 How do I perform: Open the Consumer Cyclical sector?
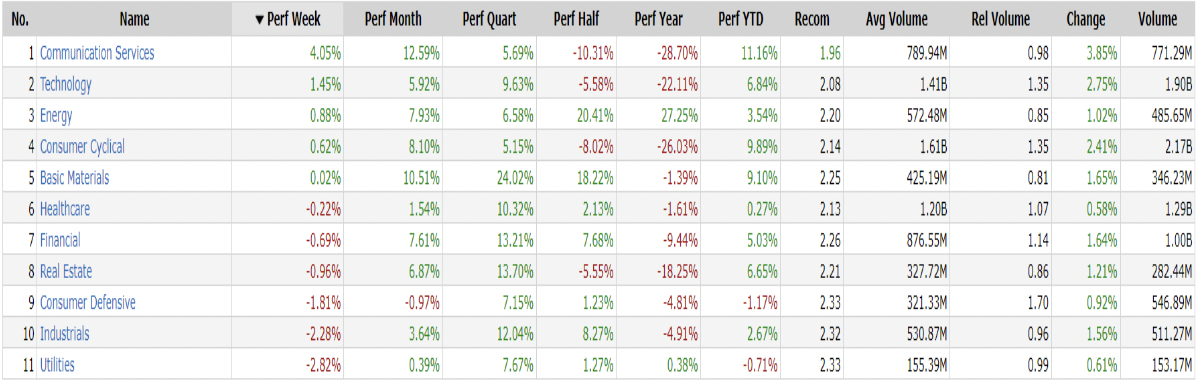[82, 146]
